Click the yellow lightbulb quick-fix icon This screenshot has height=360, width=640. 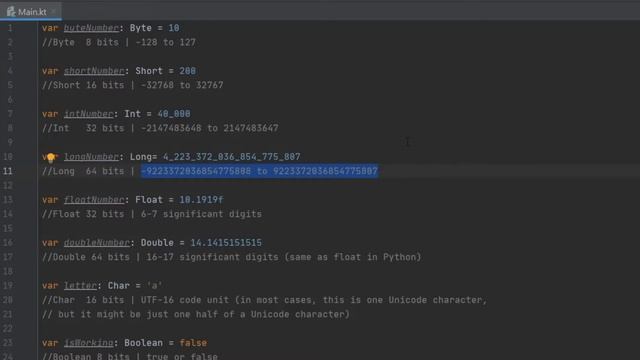pos(51,157)
